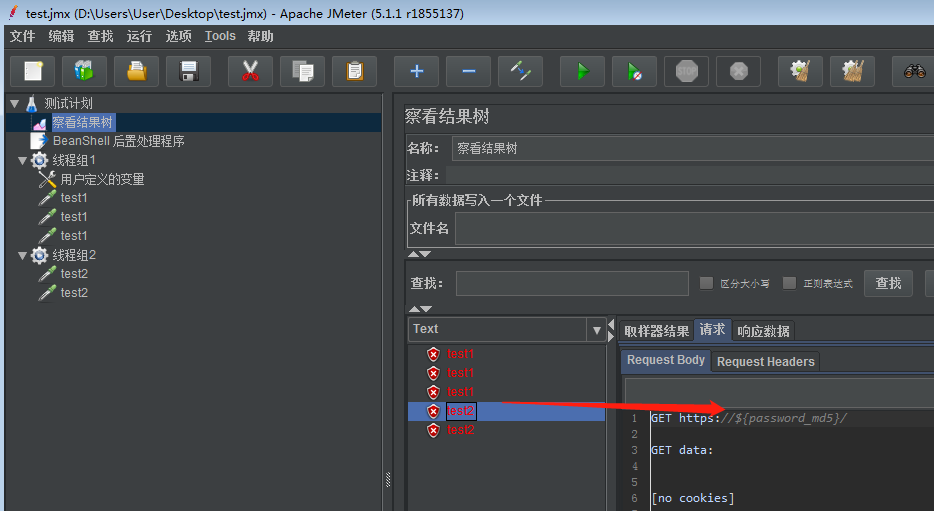Click the 注释 comment field
This screenshot has height=511, width=934.
tap(690, 175)
